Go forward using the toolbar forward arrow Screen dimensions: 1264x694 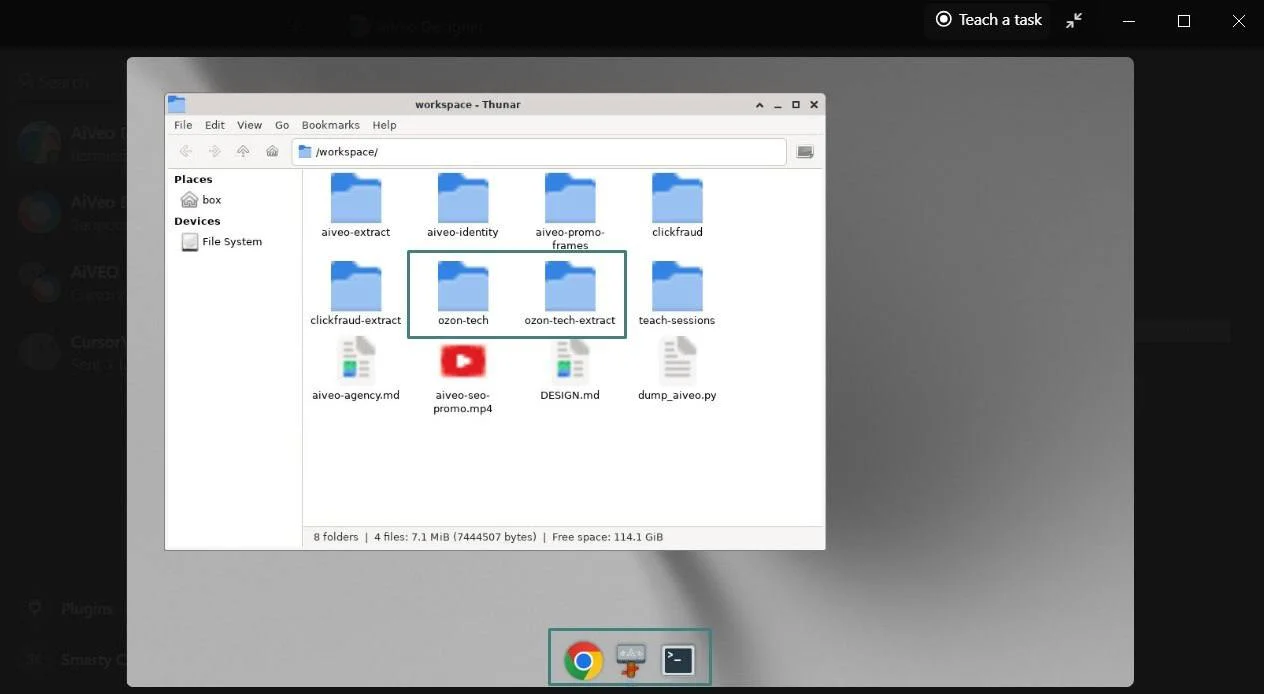coord(214,151)
